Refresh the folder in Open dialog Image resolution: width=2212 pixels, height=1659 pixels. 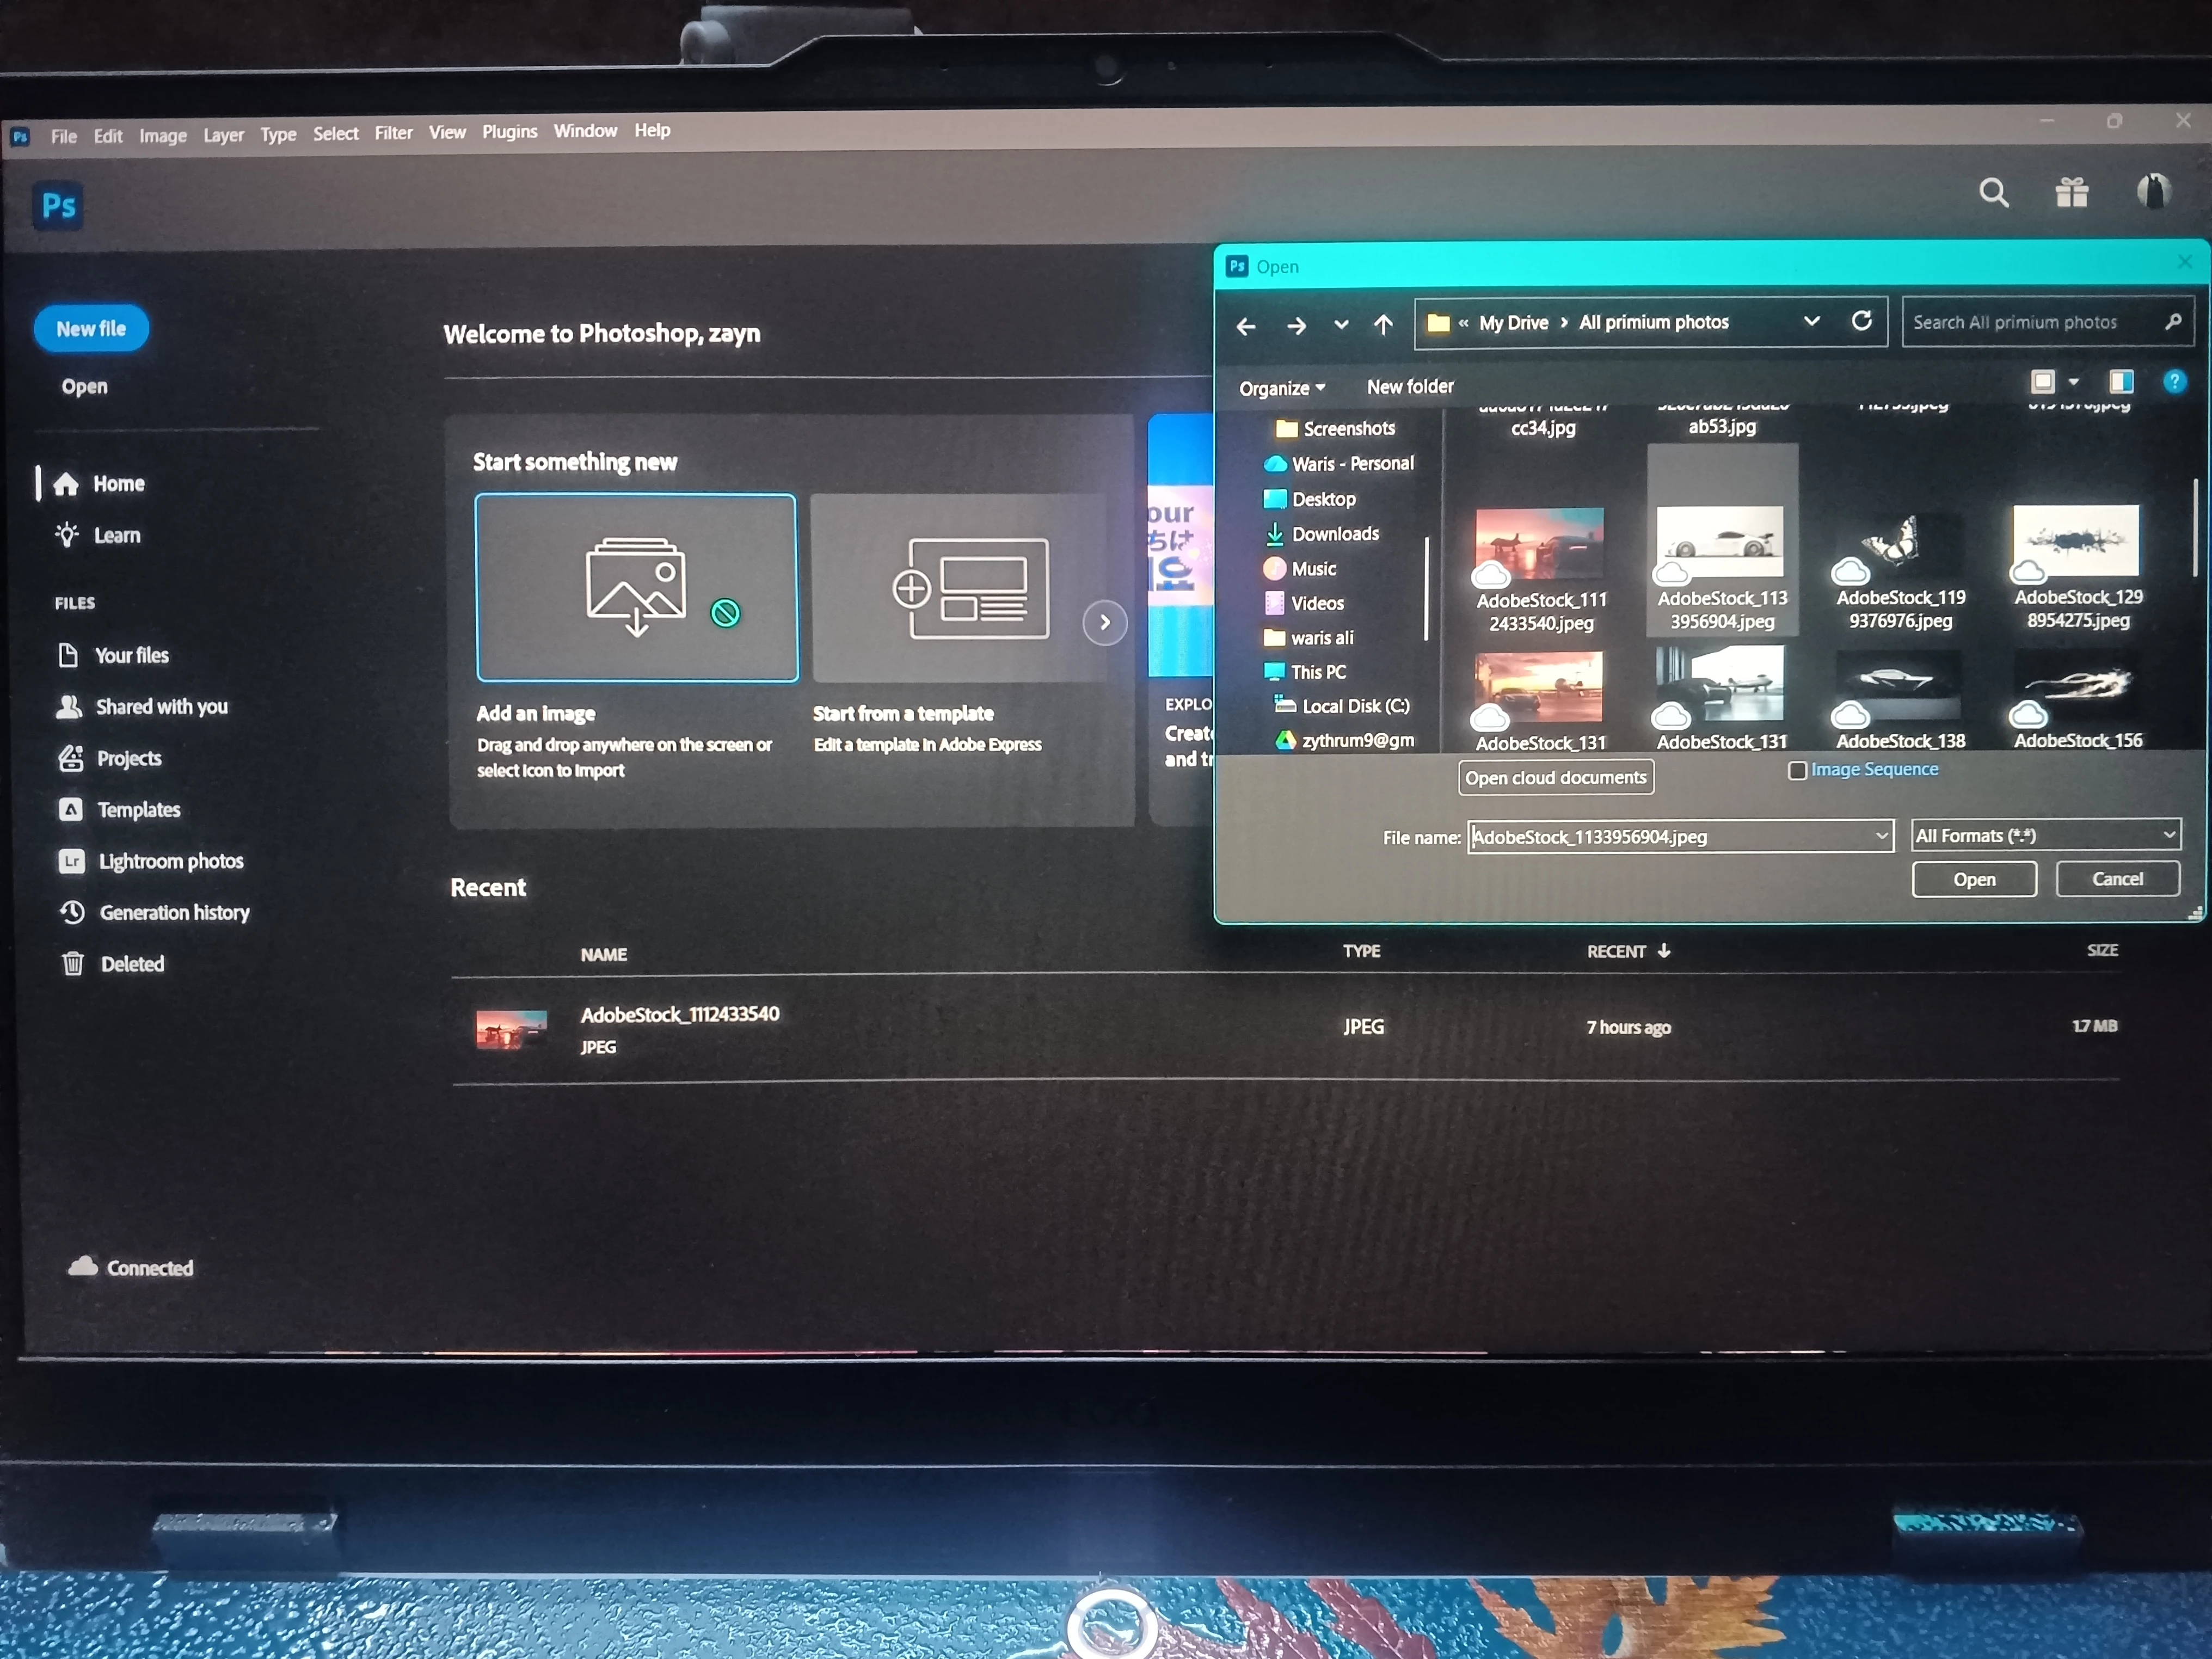click(x=1861, y=321)
